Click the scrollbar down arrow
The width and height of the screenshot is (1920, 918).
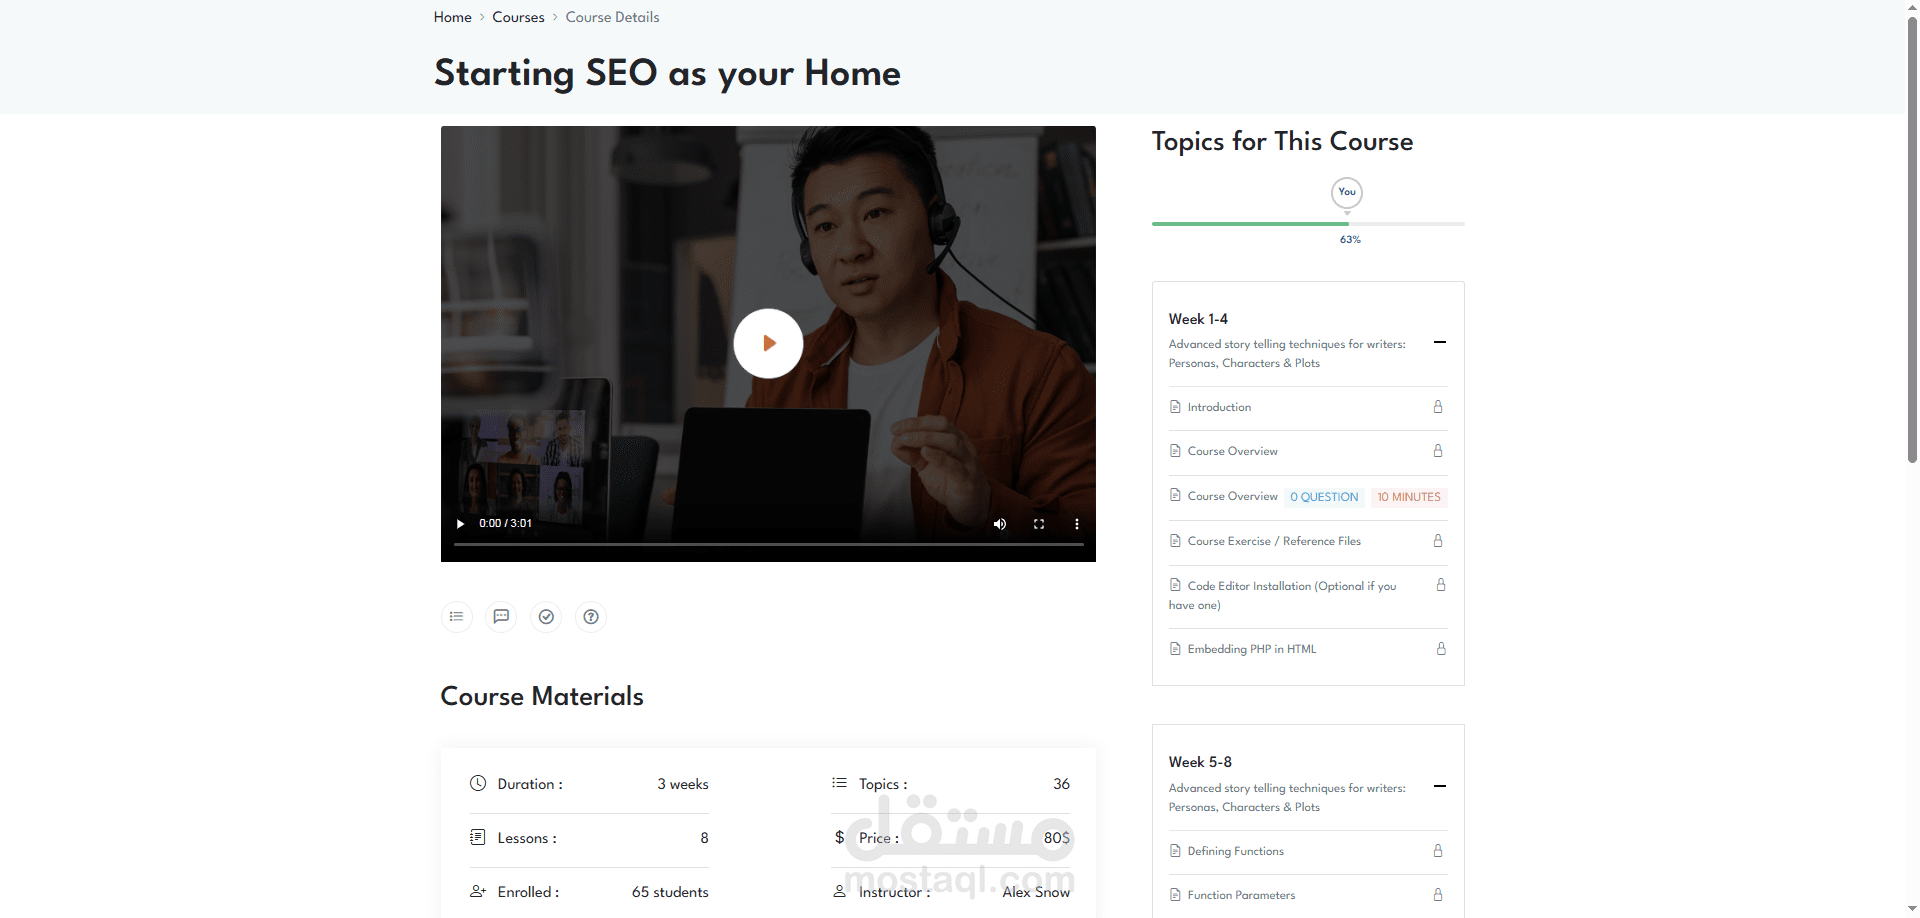pyautogui.click(x=1912, y=909)
